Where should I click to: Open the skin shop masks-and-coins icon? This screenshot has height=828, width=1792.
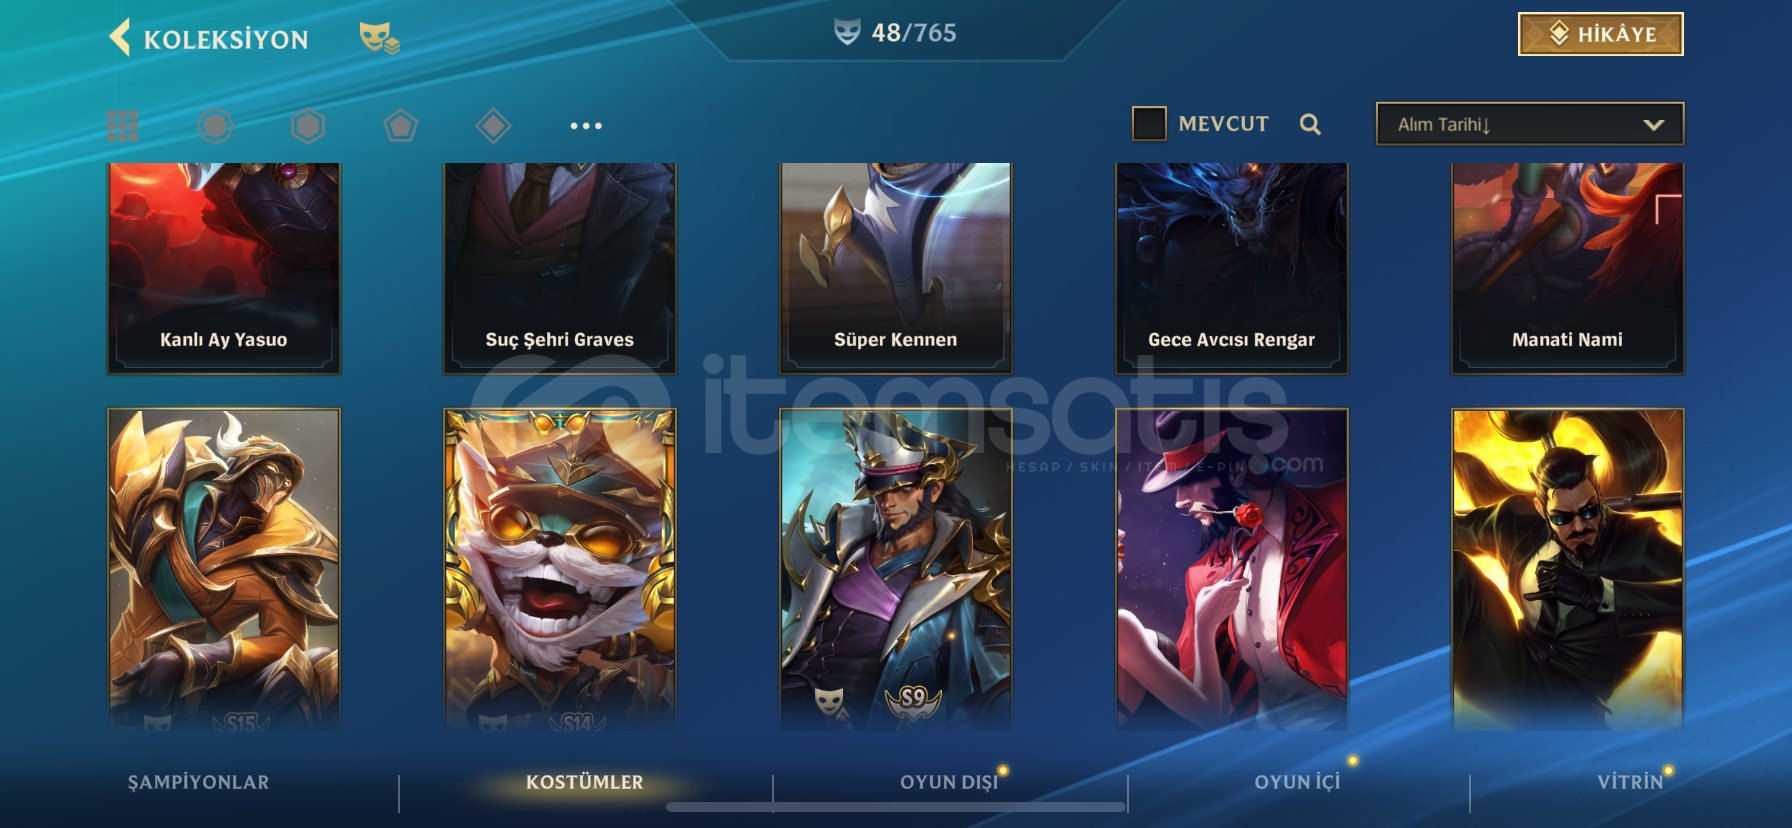pyautogui.click(x=379, y=38)
